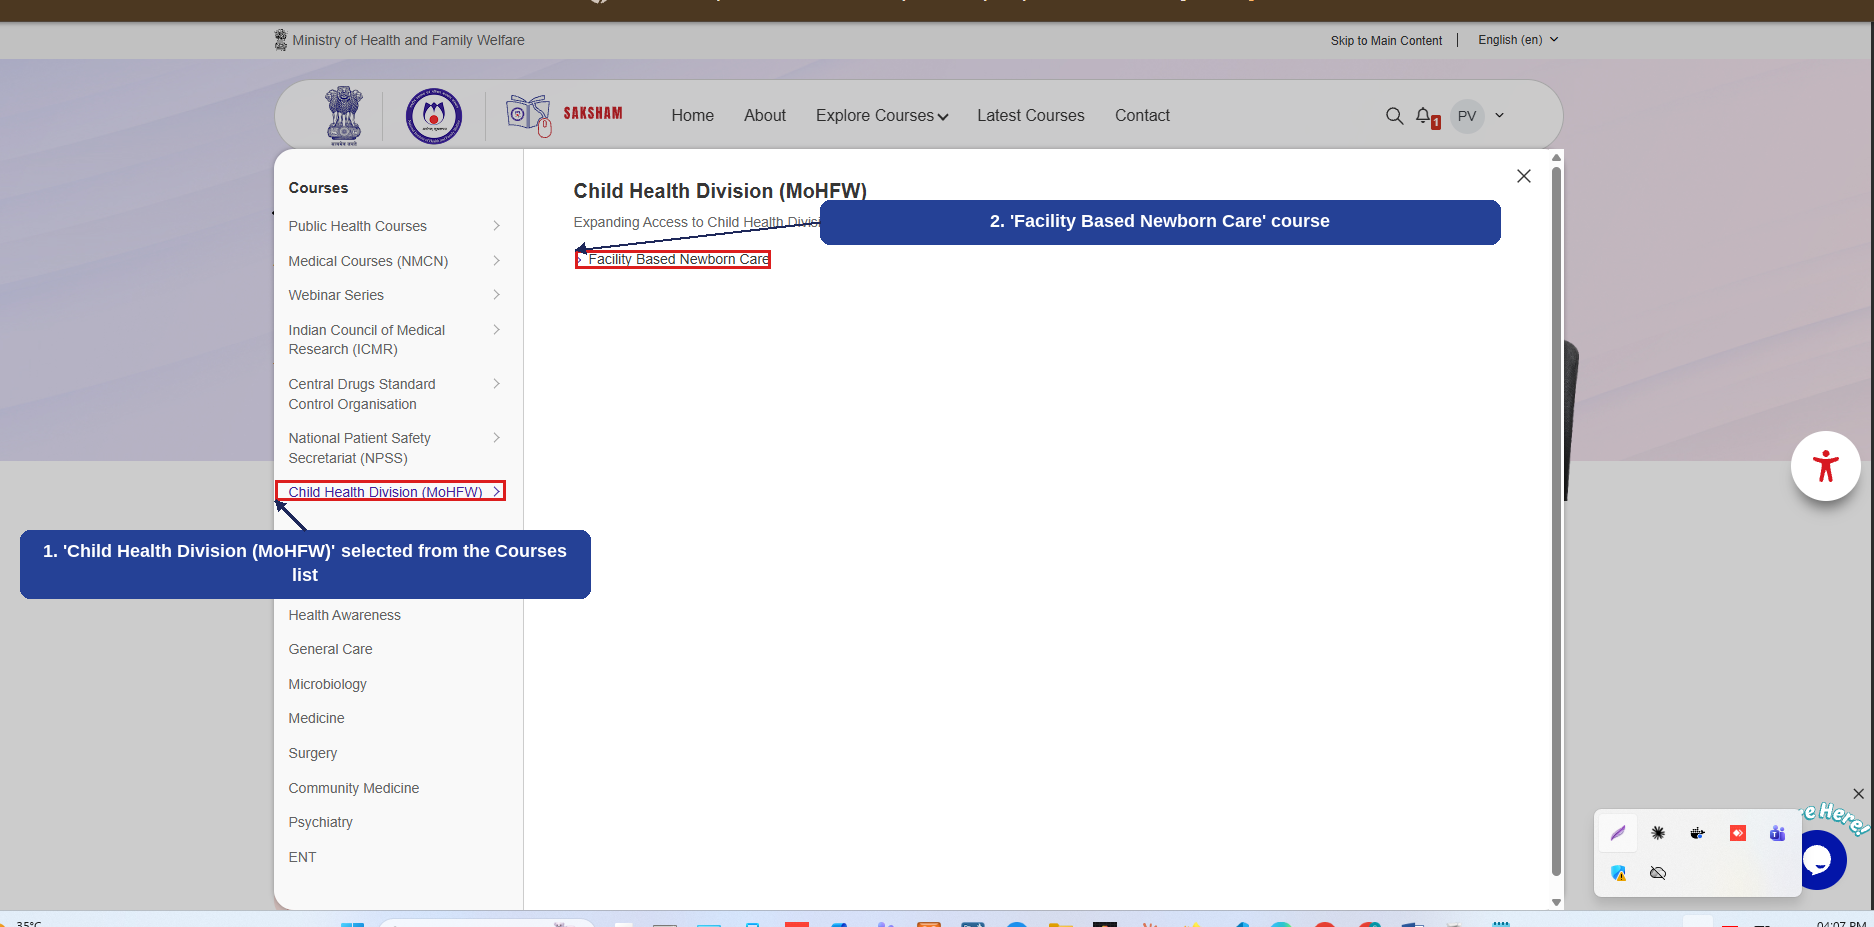
Task: Expand National Patient Safety Secretariat chevron
Action: (x=496, y=438)
